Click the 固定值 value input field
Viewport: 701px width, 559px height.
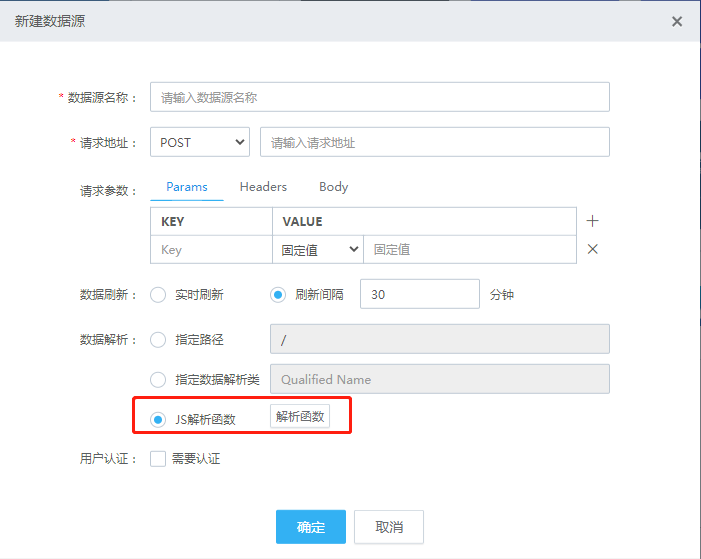469,250
